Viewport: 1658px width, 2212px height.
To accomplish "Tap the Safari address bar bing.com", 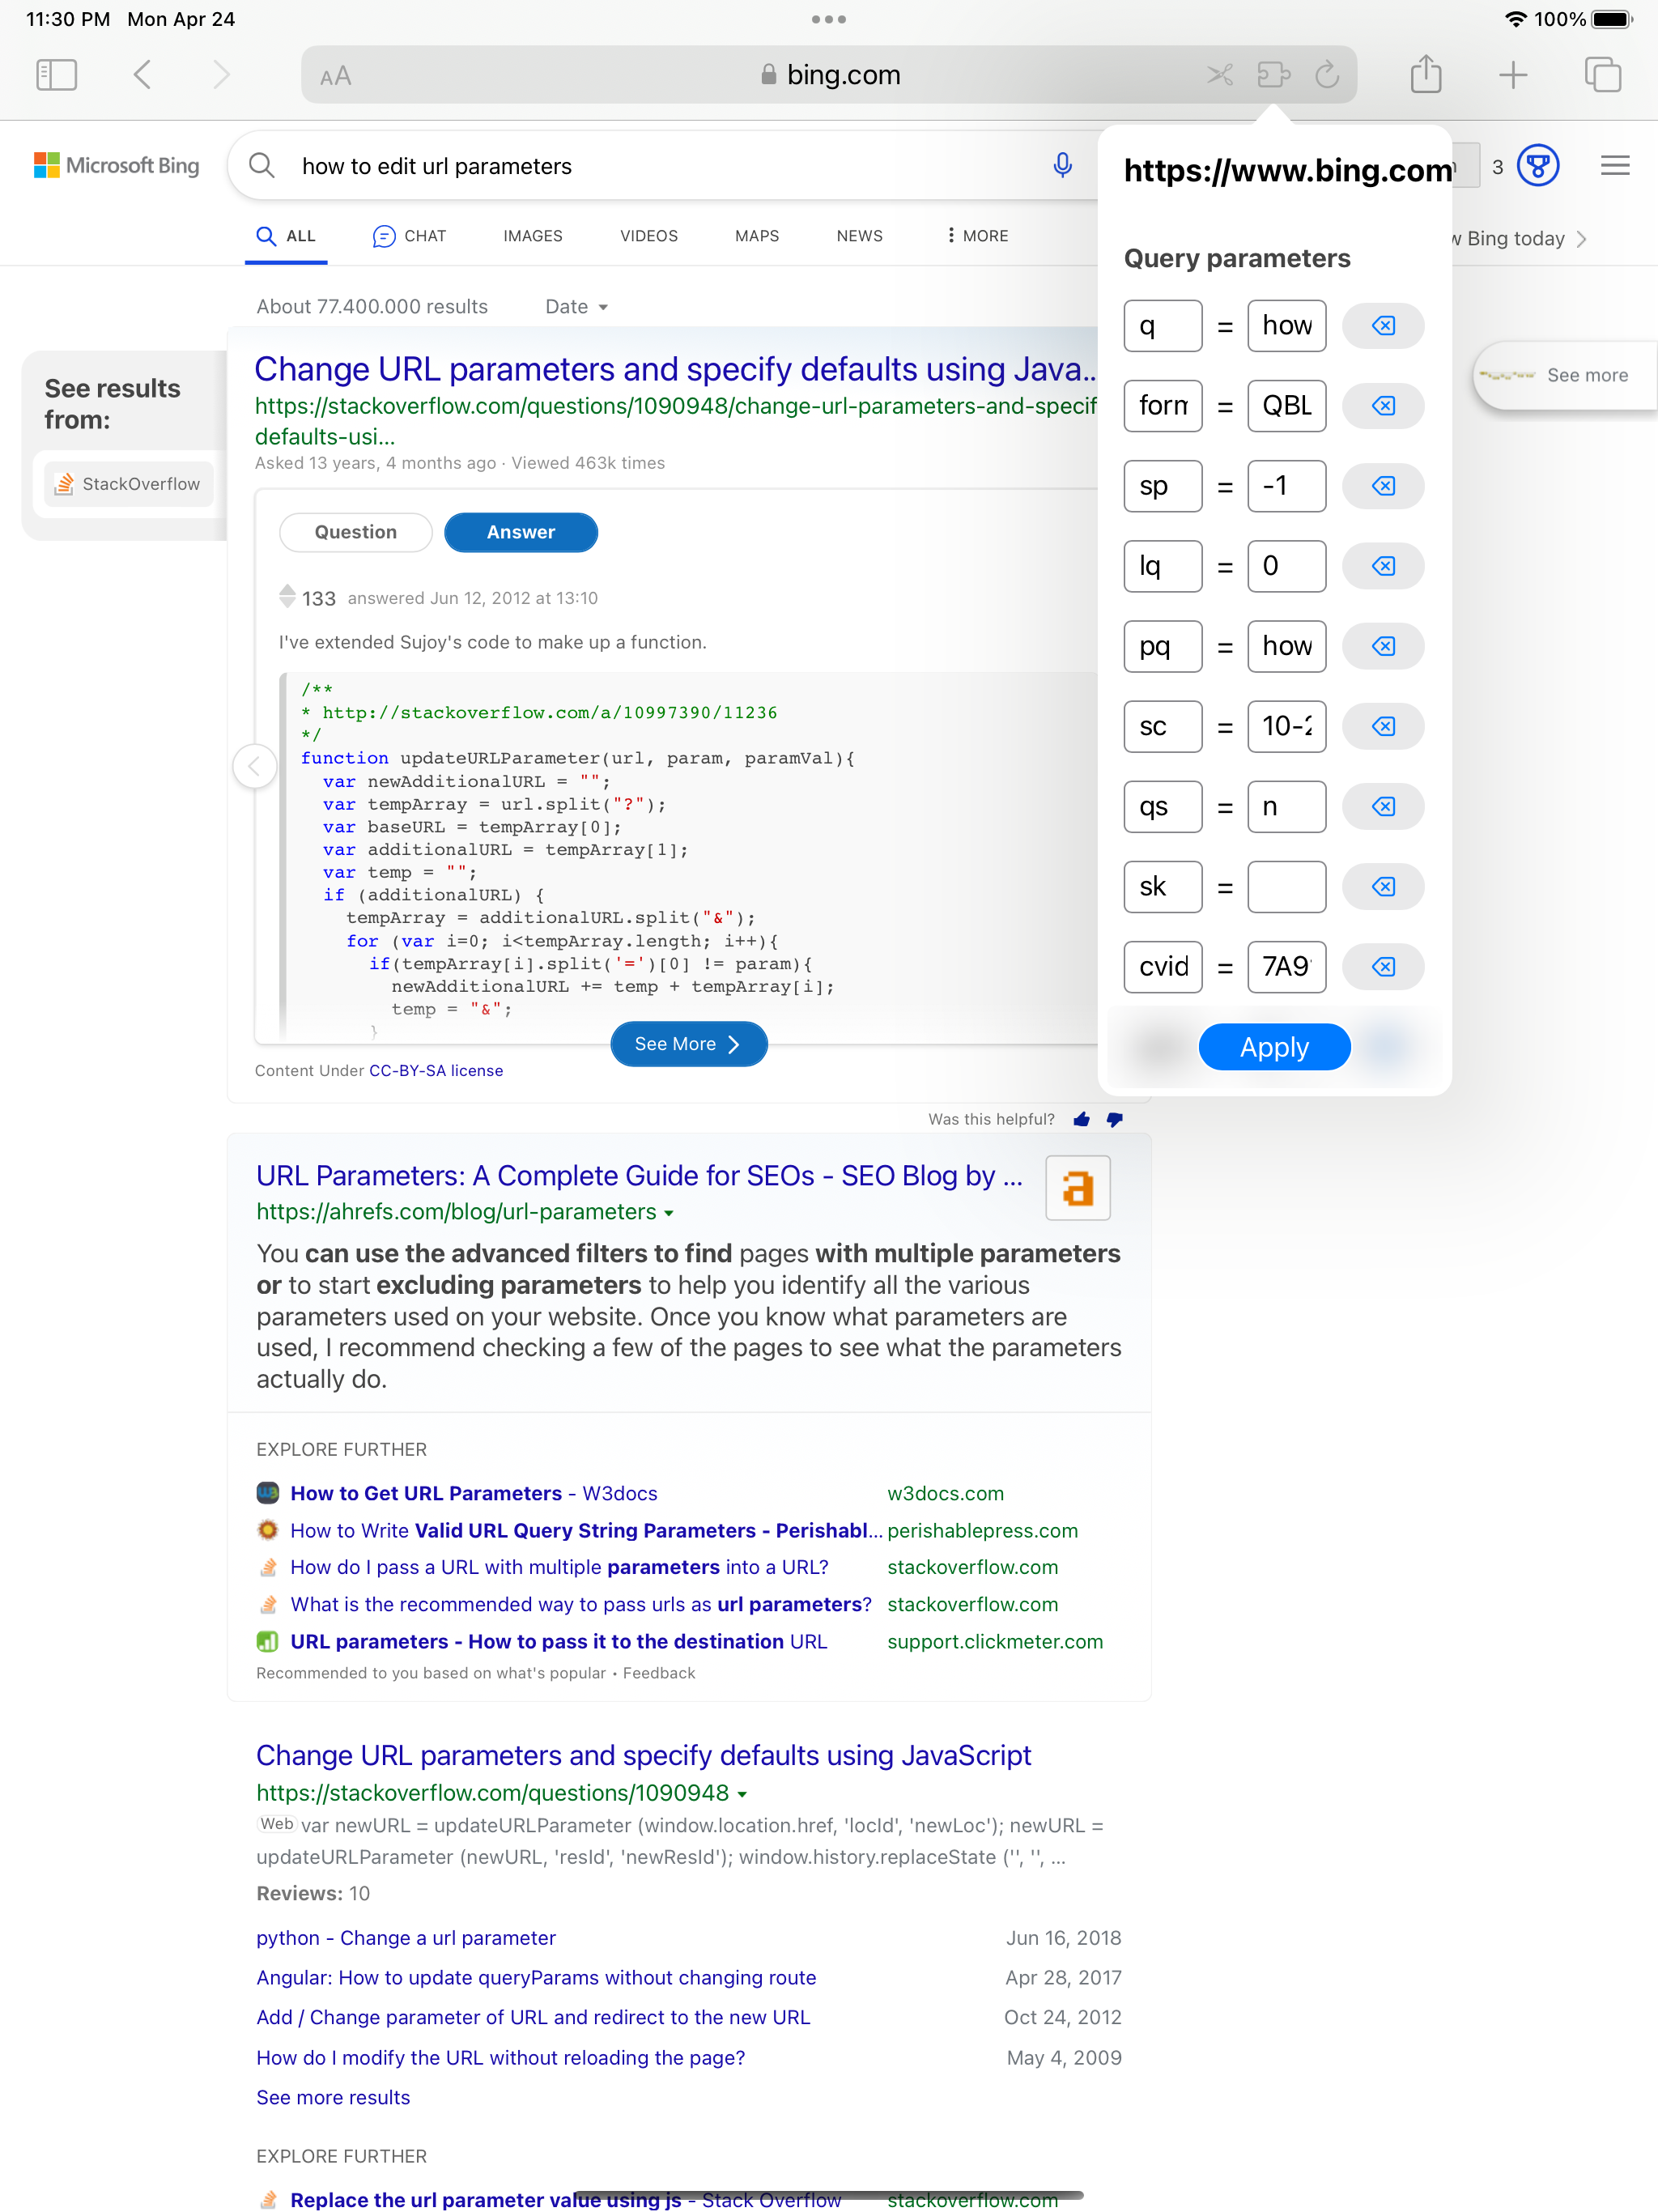I will pos(829,75).
